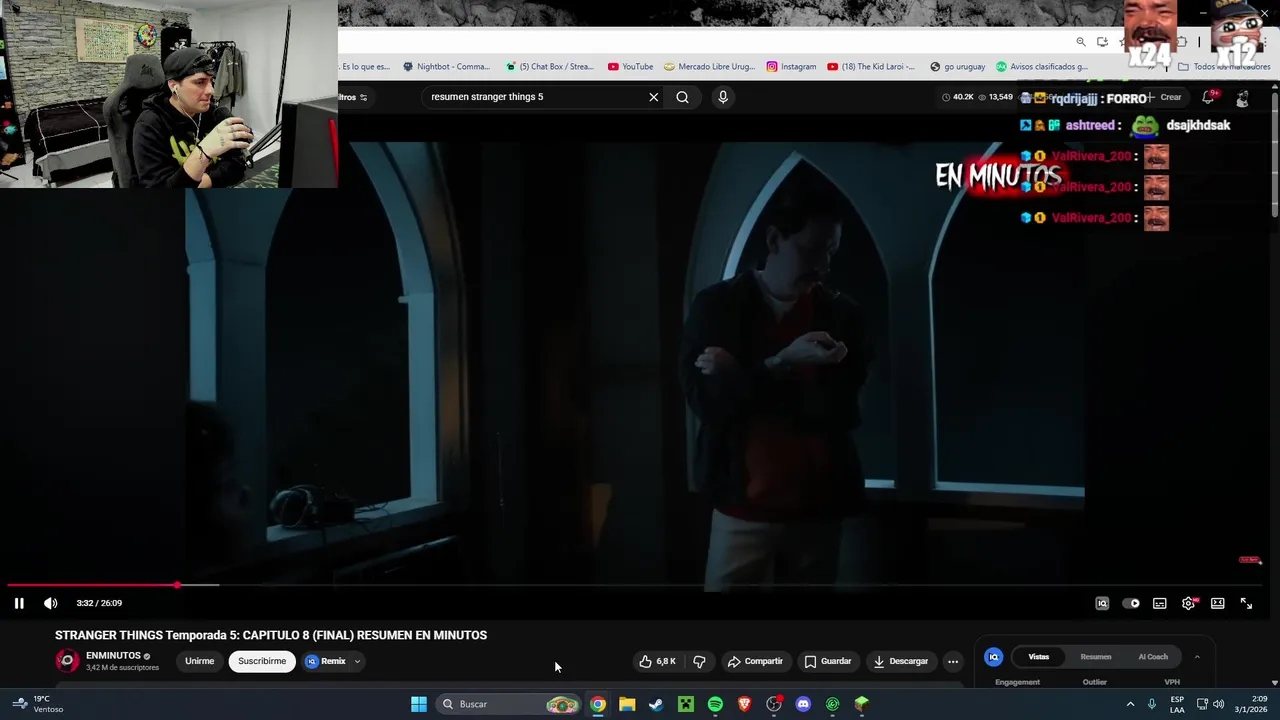
Task: Open File Explorer from taskbar
Action: [627, 704]
